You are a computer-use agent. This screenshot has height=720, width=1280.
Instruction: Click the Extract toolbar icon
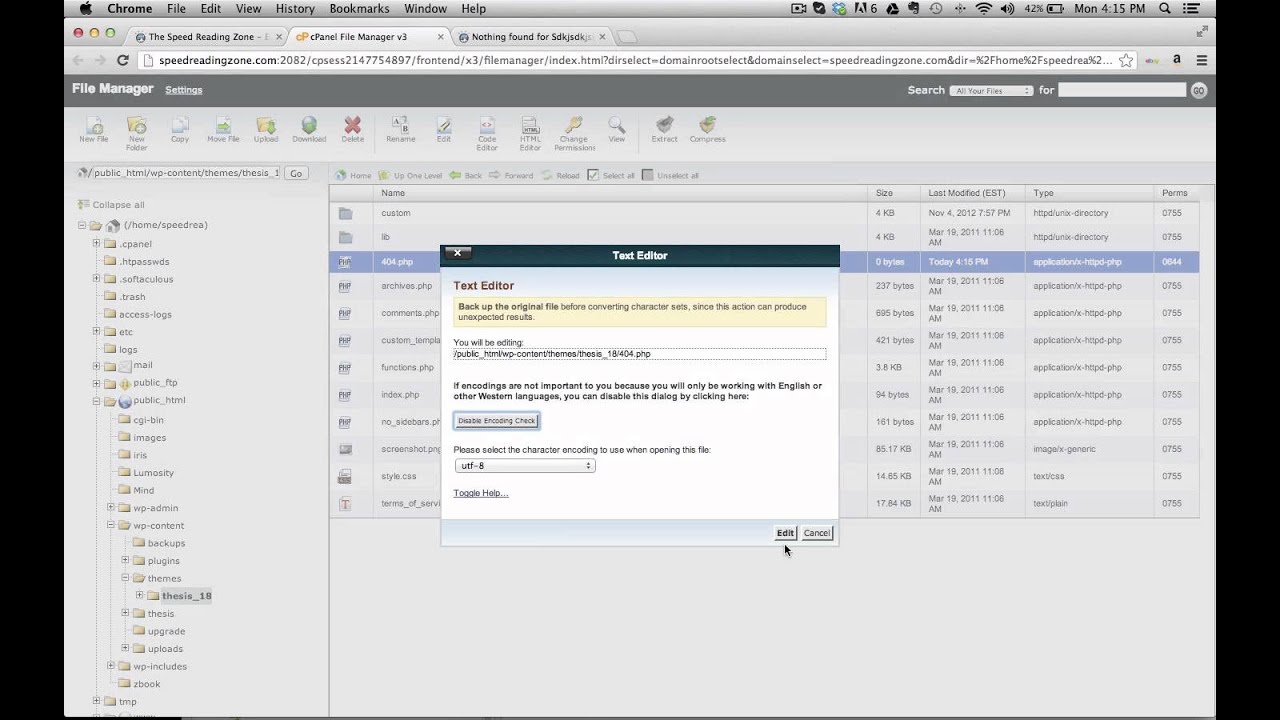click(x=664, y=130)
